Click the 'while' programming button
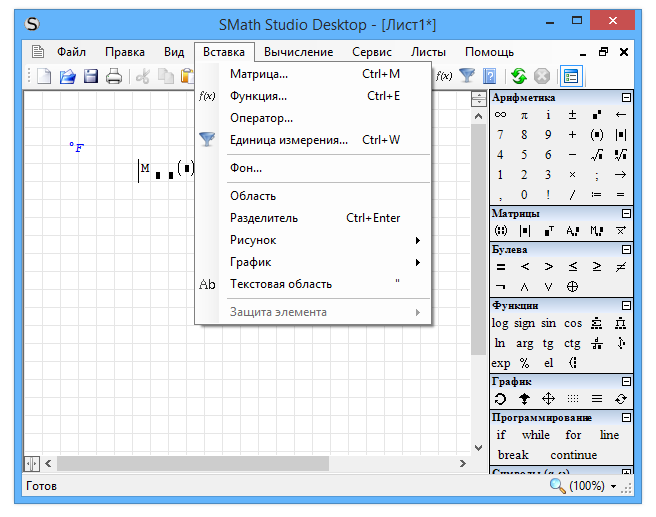This screenshot has width=656, height=517. tap(535, 436)
